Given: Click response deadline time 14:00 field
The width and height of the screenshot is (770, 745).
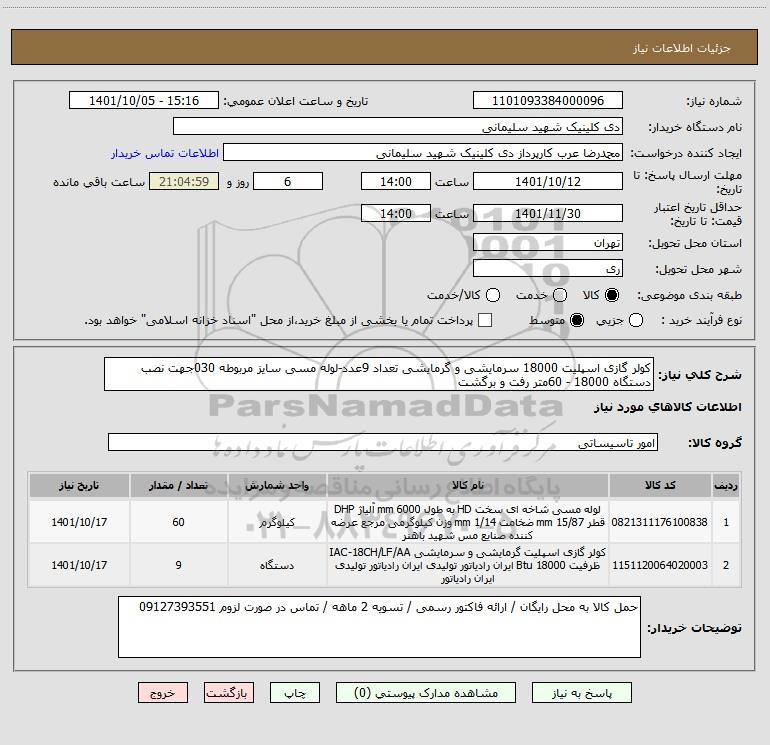Looking at the screenshot, I should pos(396,181).
